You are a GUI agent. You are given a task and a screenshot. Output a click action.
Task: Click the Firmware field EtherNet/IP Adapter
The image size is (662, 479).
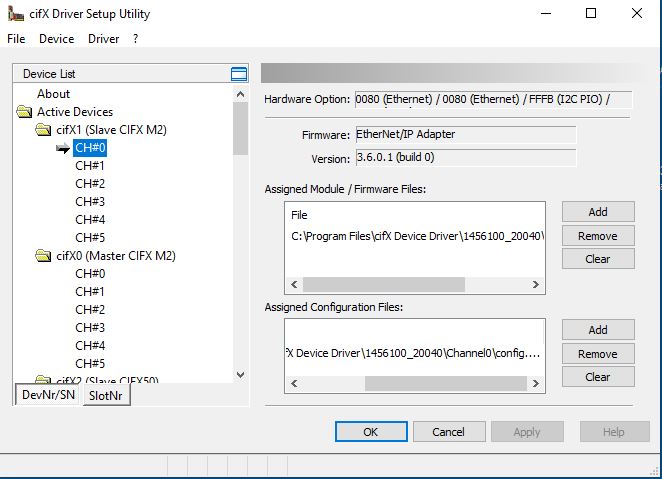466,135
